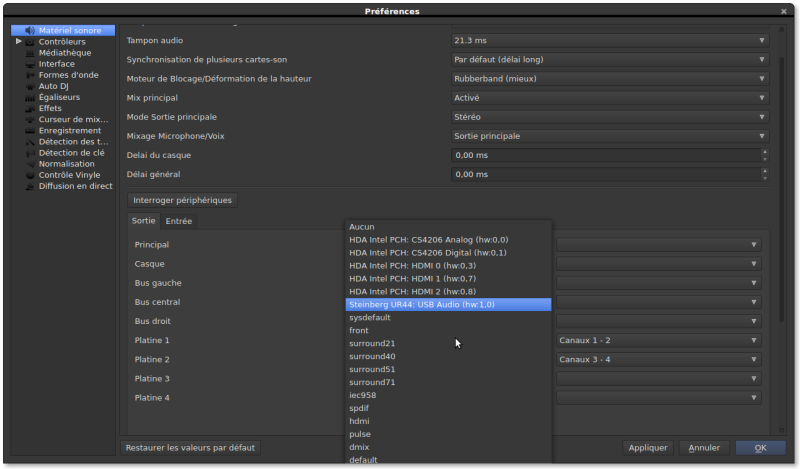Click the Appliquer button

click(646, 448)
